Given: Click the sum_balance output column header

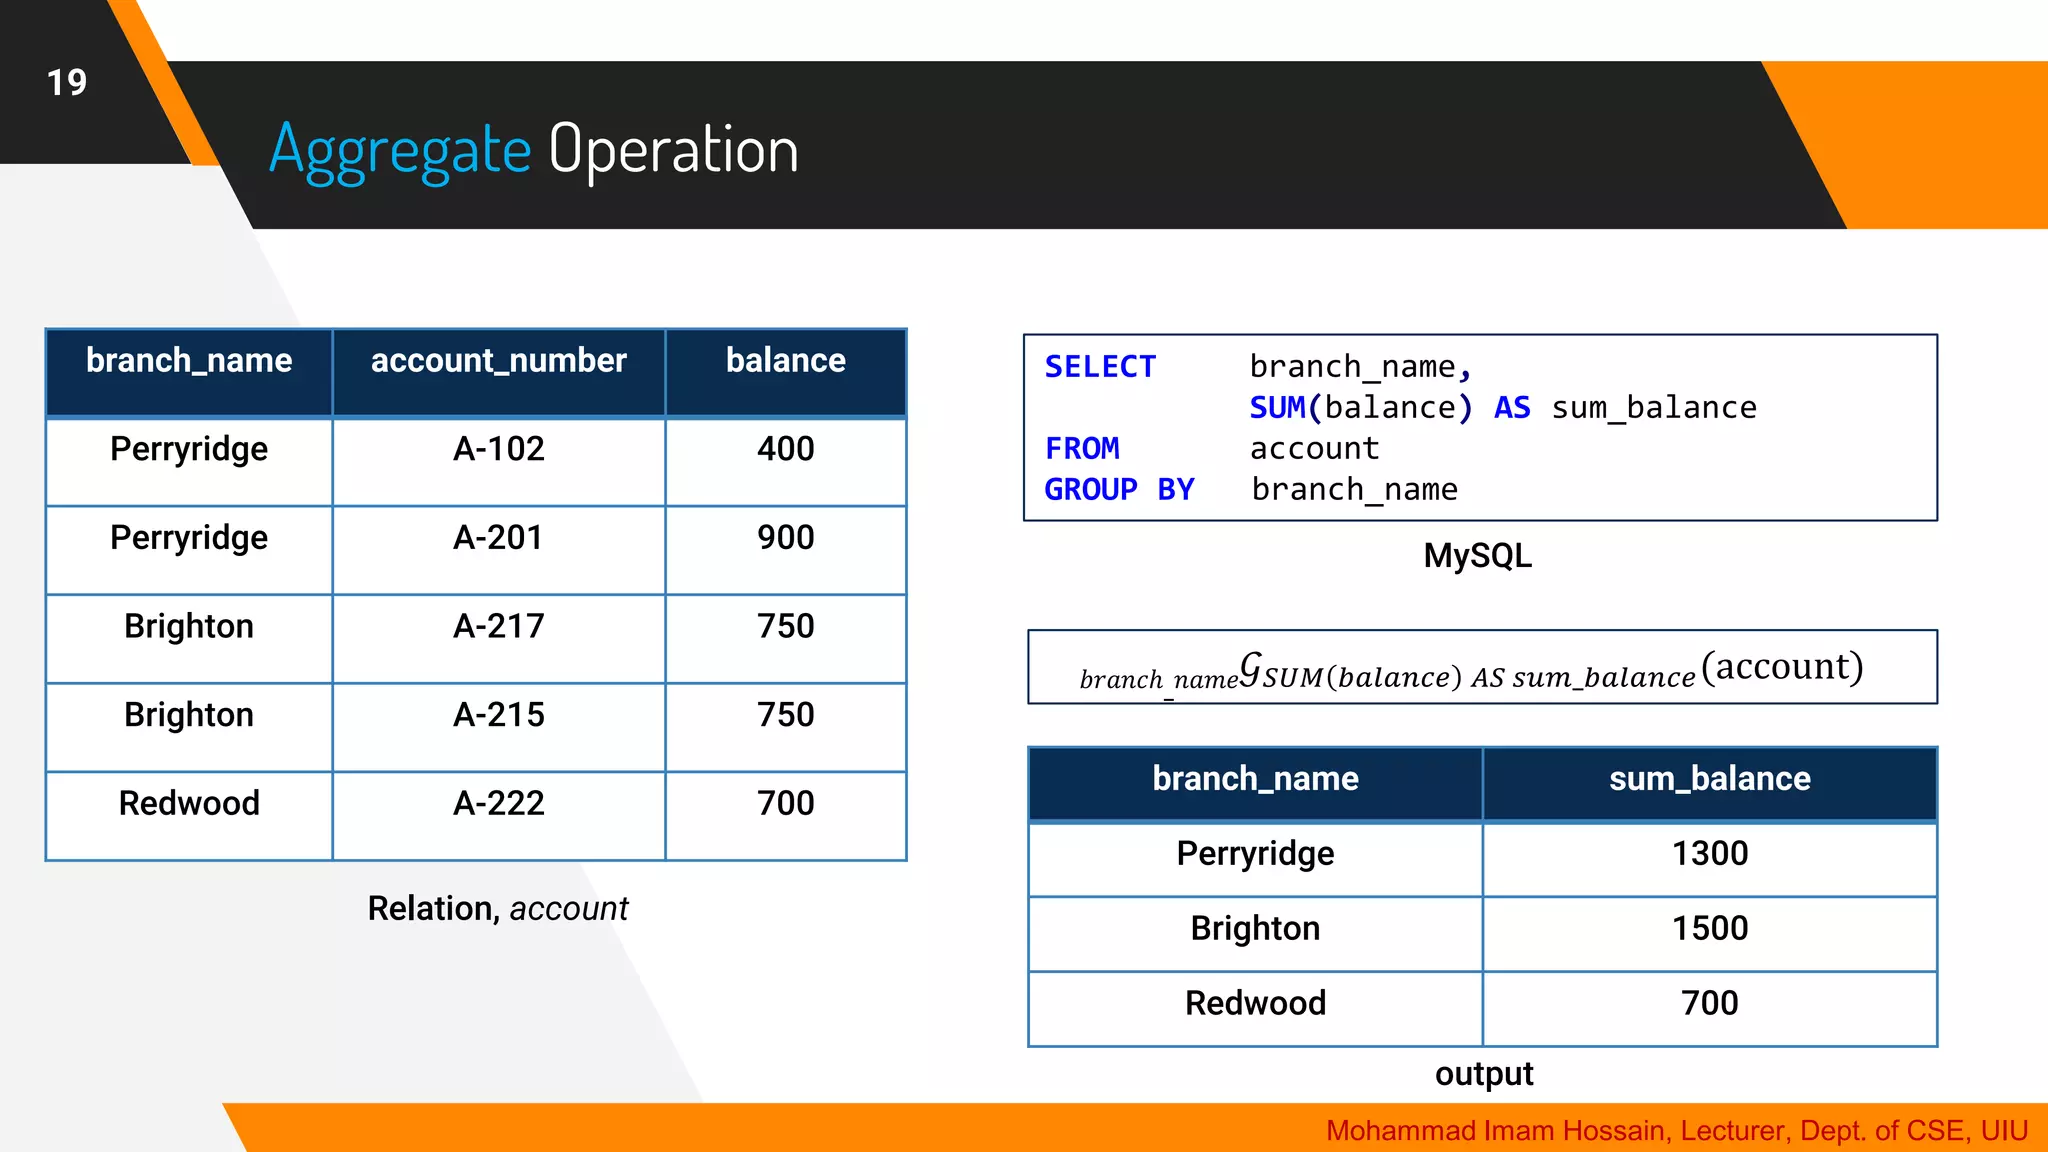Looking at the screenshot, I should [x=1709, y=779].
